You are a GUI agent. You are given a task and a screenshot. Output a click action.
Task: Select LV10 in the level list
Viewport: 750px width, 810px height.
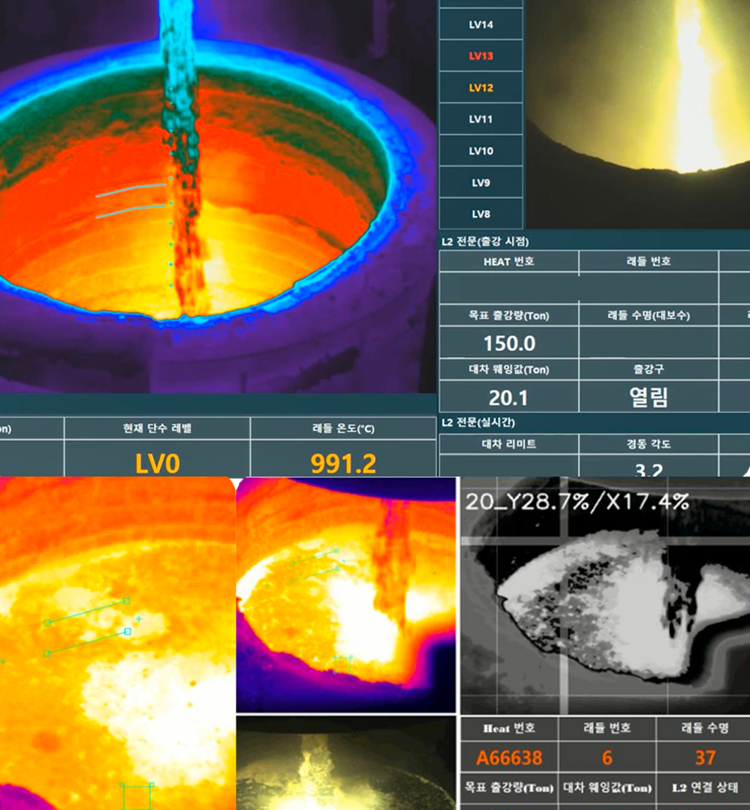[x=481, y=151]
